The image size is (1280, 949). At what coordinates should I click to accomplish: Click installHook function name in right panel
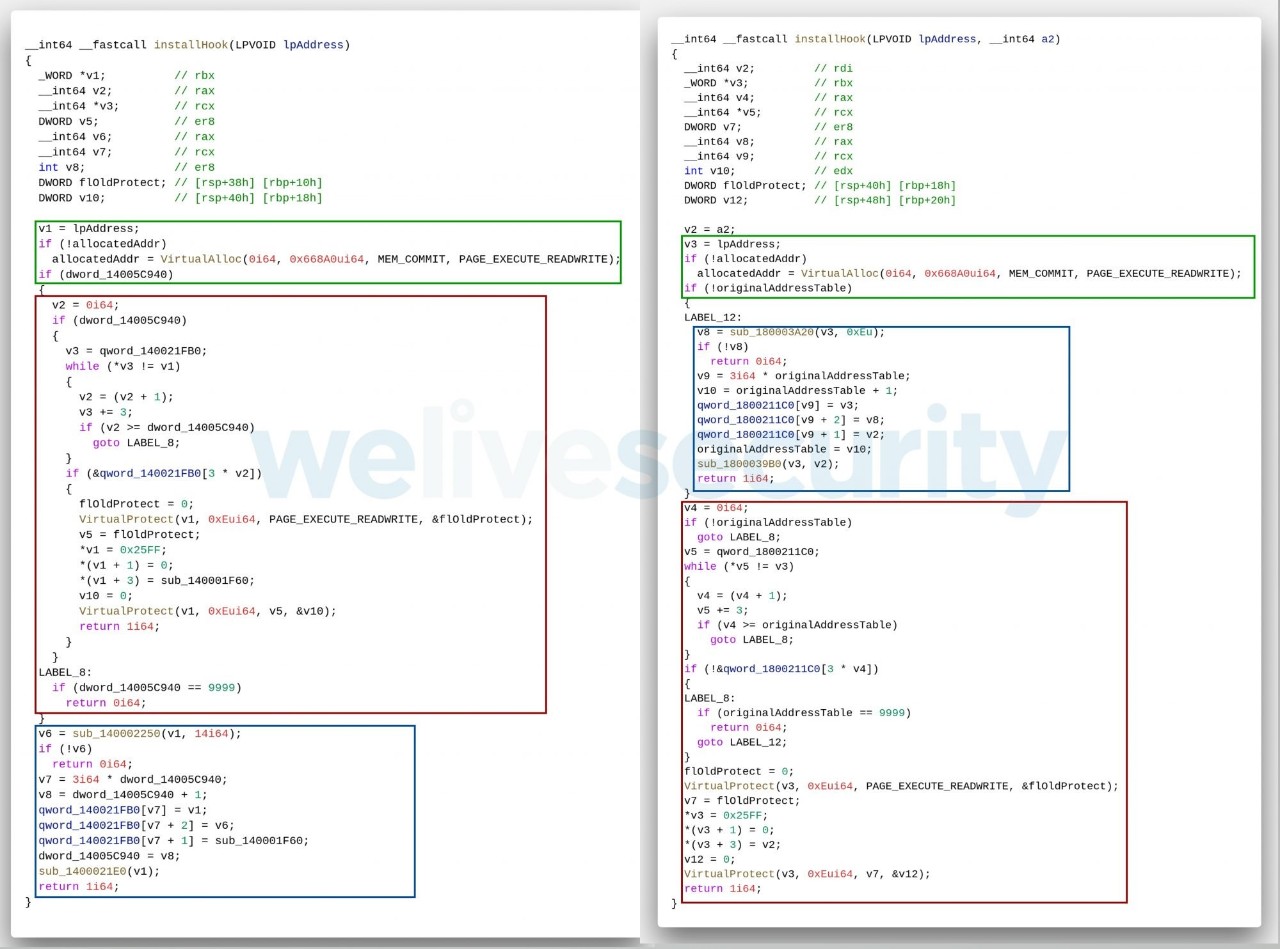pos(831,39)
